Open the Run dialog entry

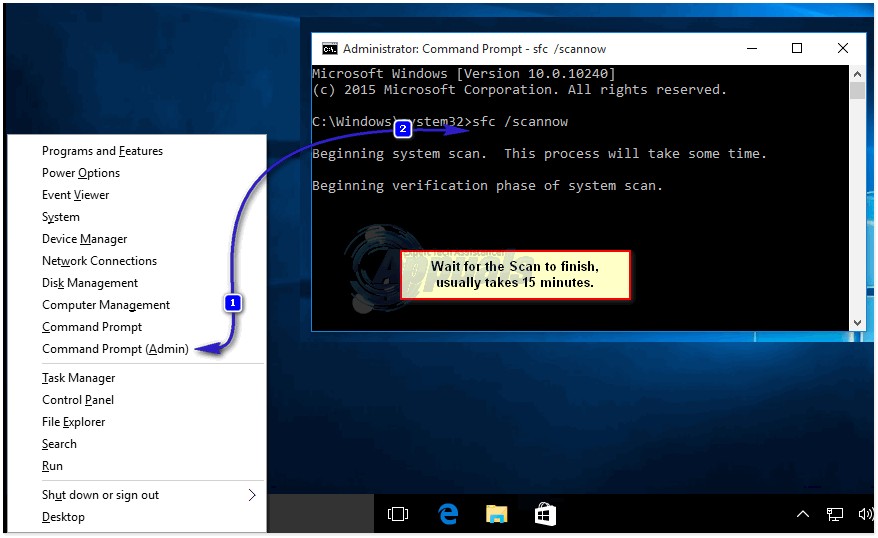(52, 466)
